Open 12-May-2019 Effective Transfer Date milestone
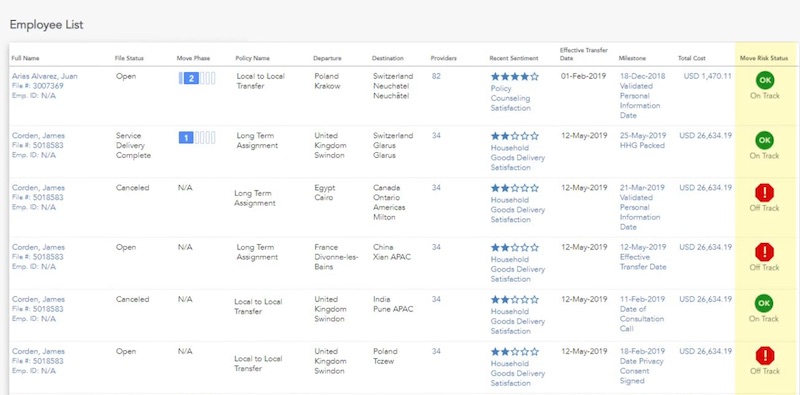The height and width of the screenshot is (395, 800). pyautogui.click(x=643, y=257)
